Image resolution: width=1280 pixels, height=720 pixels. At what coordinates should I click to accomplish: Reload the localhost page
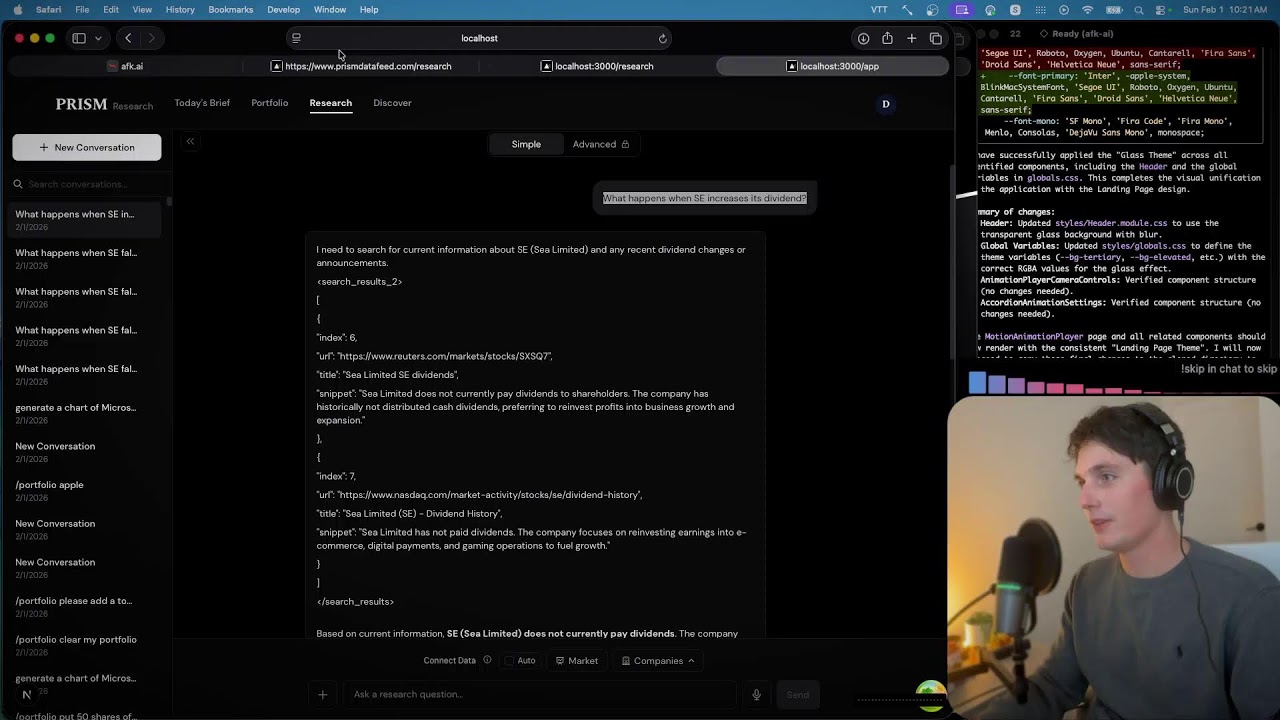(x=662, y=38)
